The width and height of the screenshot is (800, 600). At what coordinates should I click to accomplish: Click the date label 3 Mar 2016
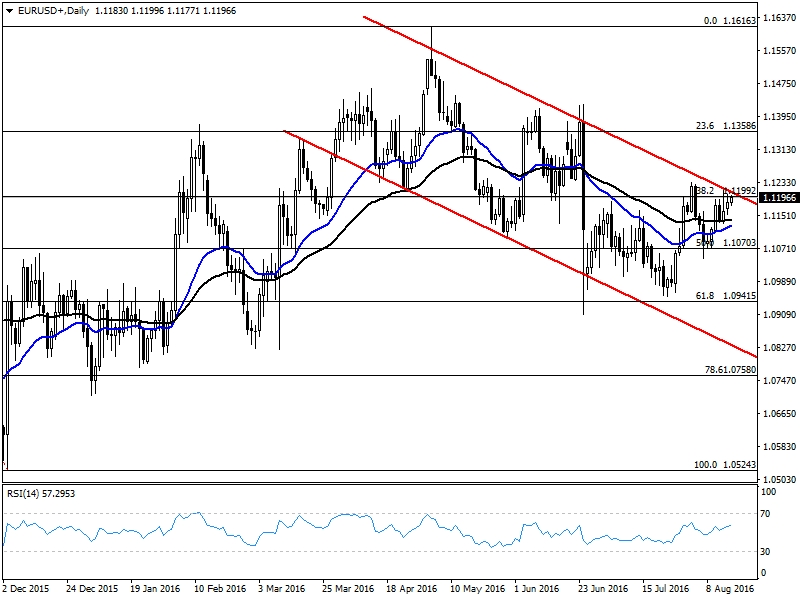point(282,588)
